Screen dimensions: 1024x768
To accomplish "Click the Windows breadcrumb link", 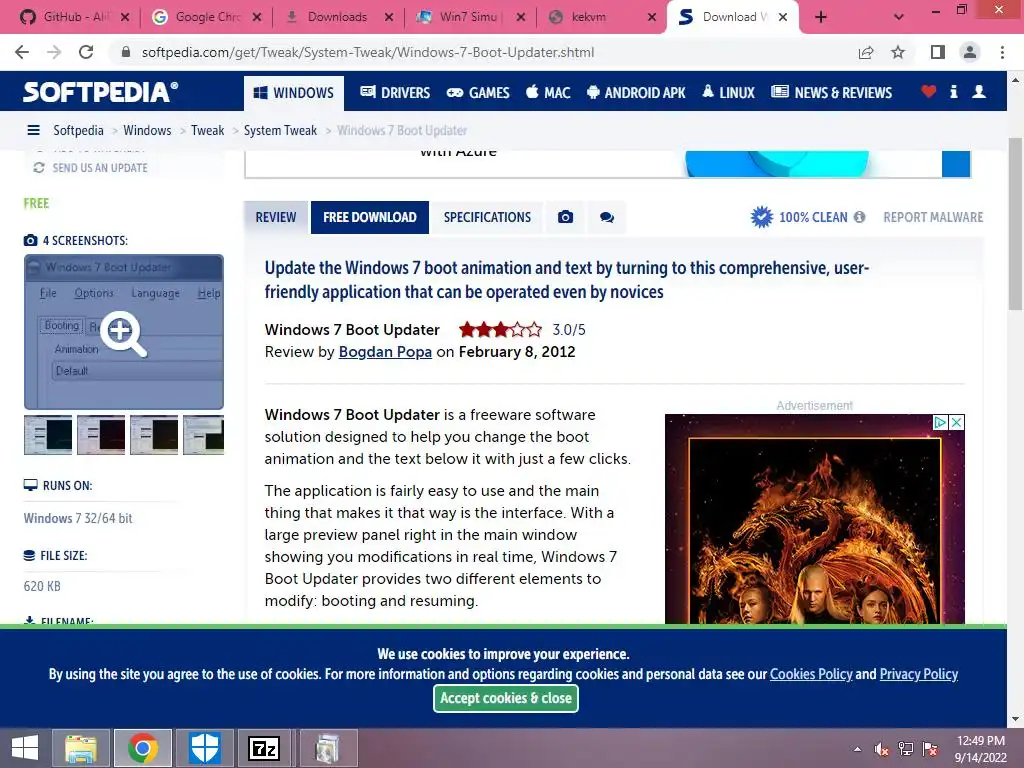I will (x=147, y=130).
